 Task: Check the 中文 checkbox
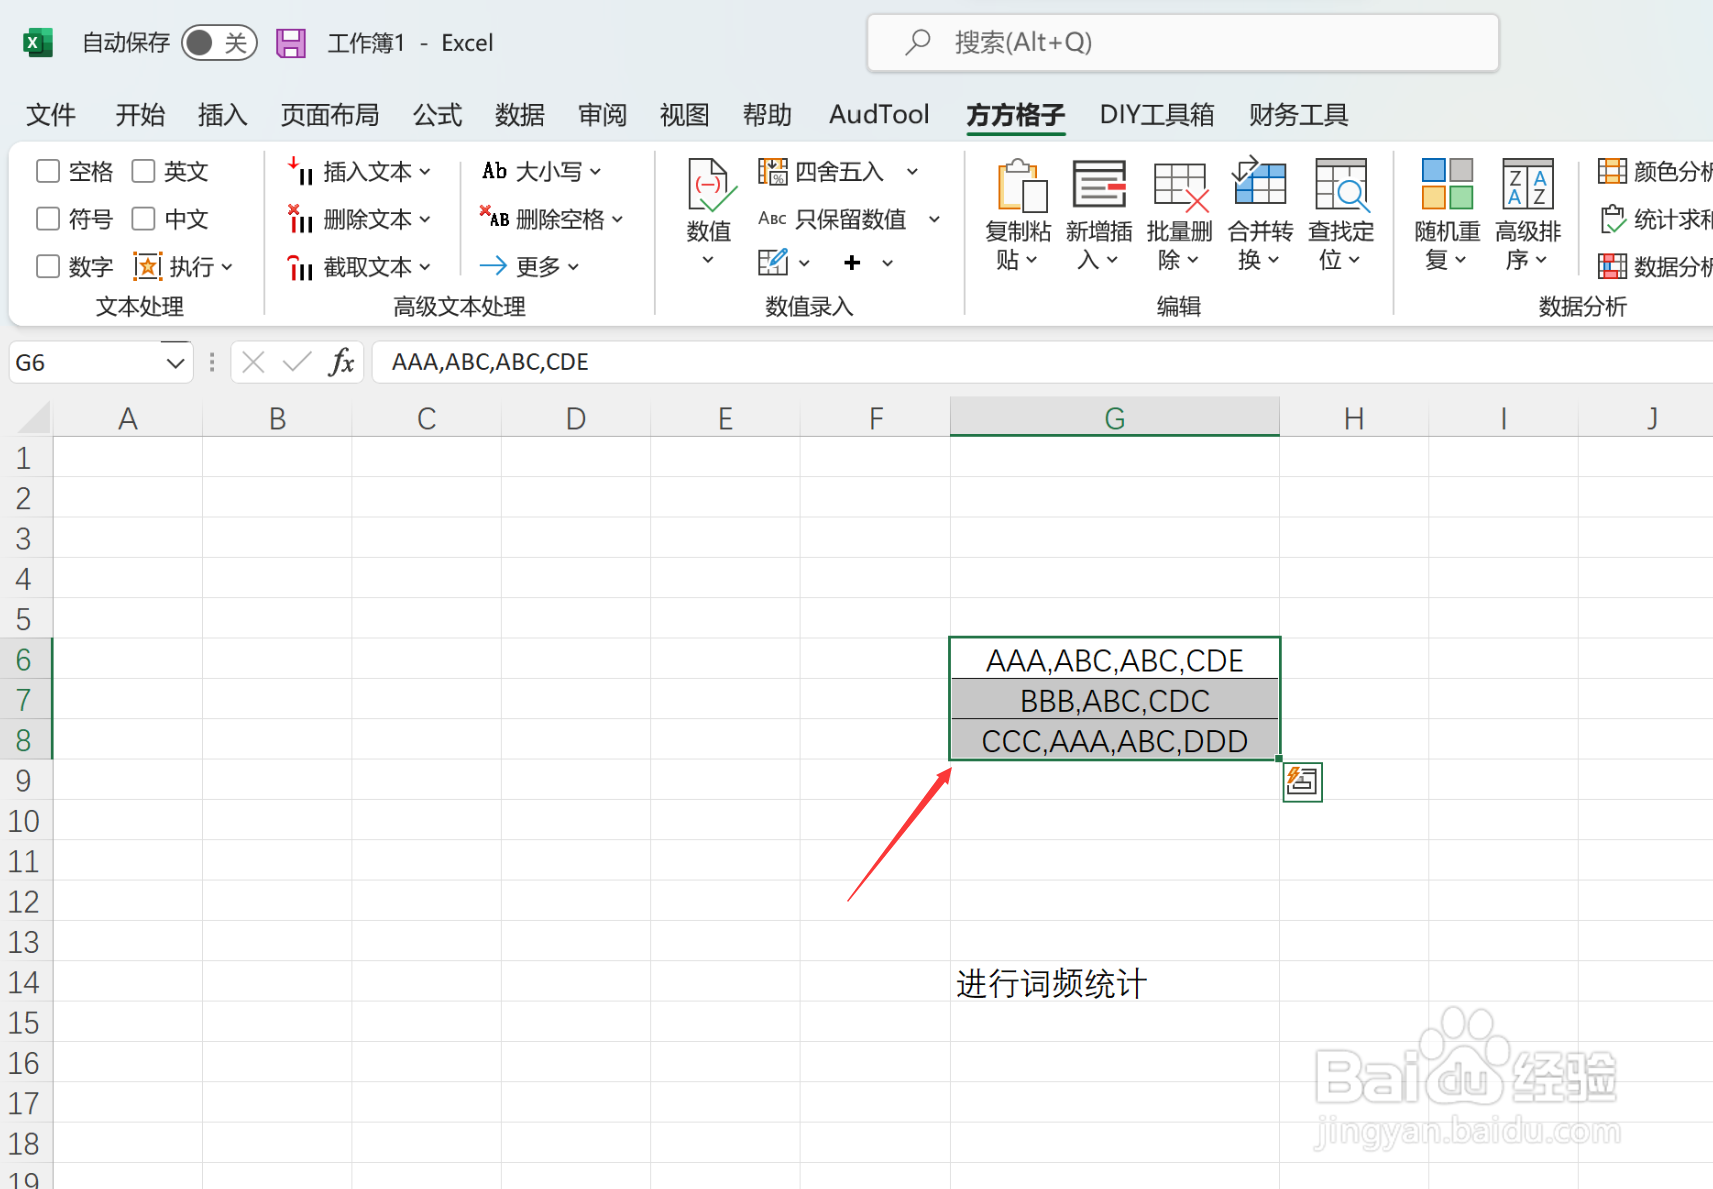(143, 218)
